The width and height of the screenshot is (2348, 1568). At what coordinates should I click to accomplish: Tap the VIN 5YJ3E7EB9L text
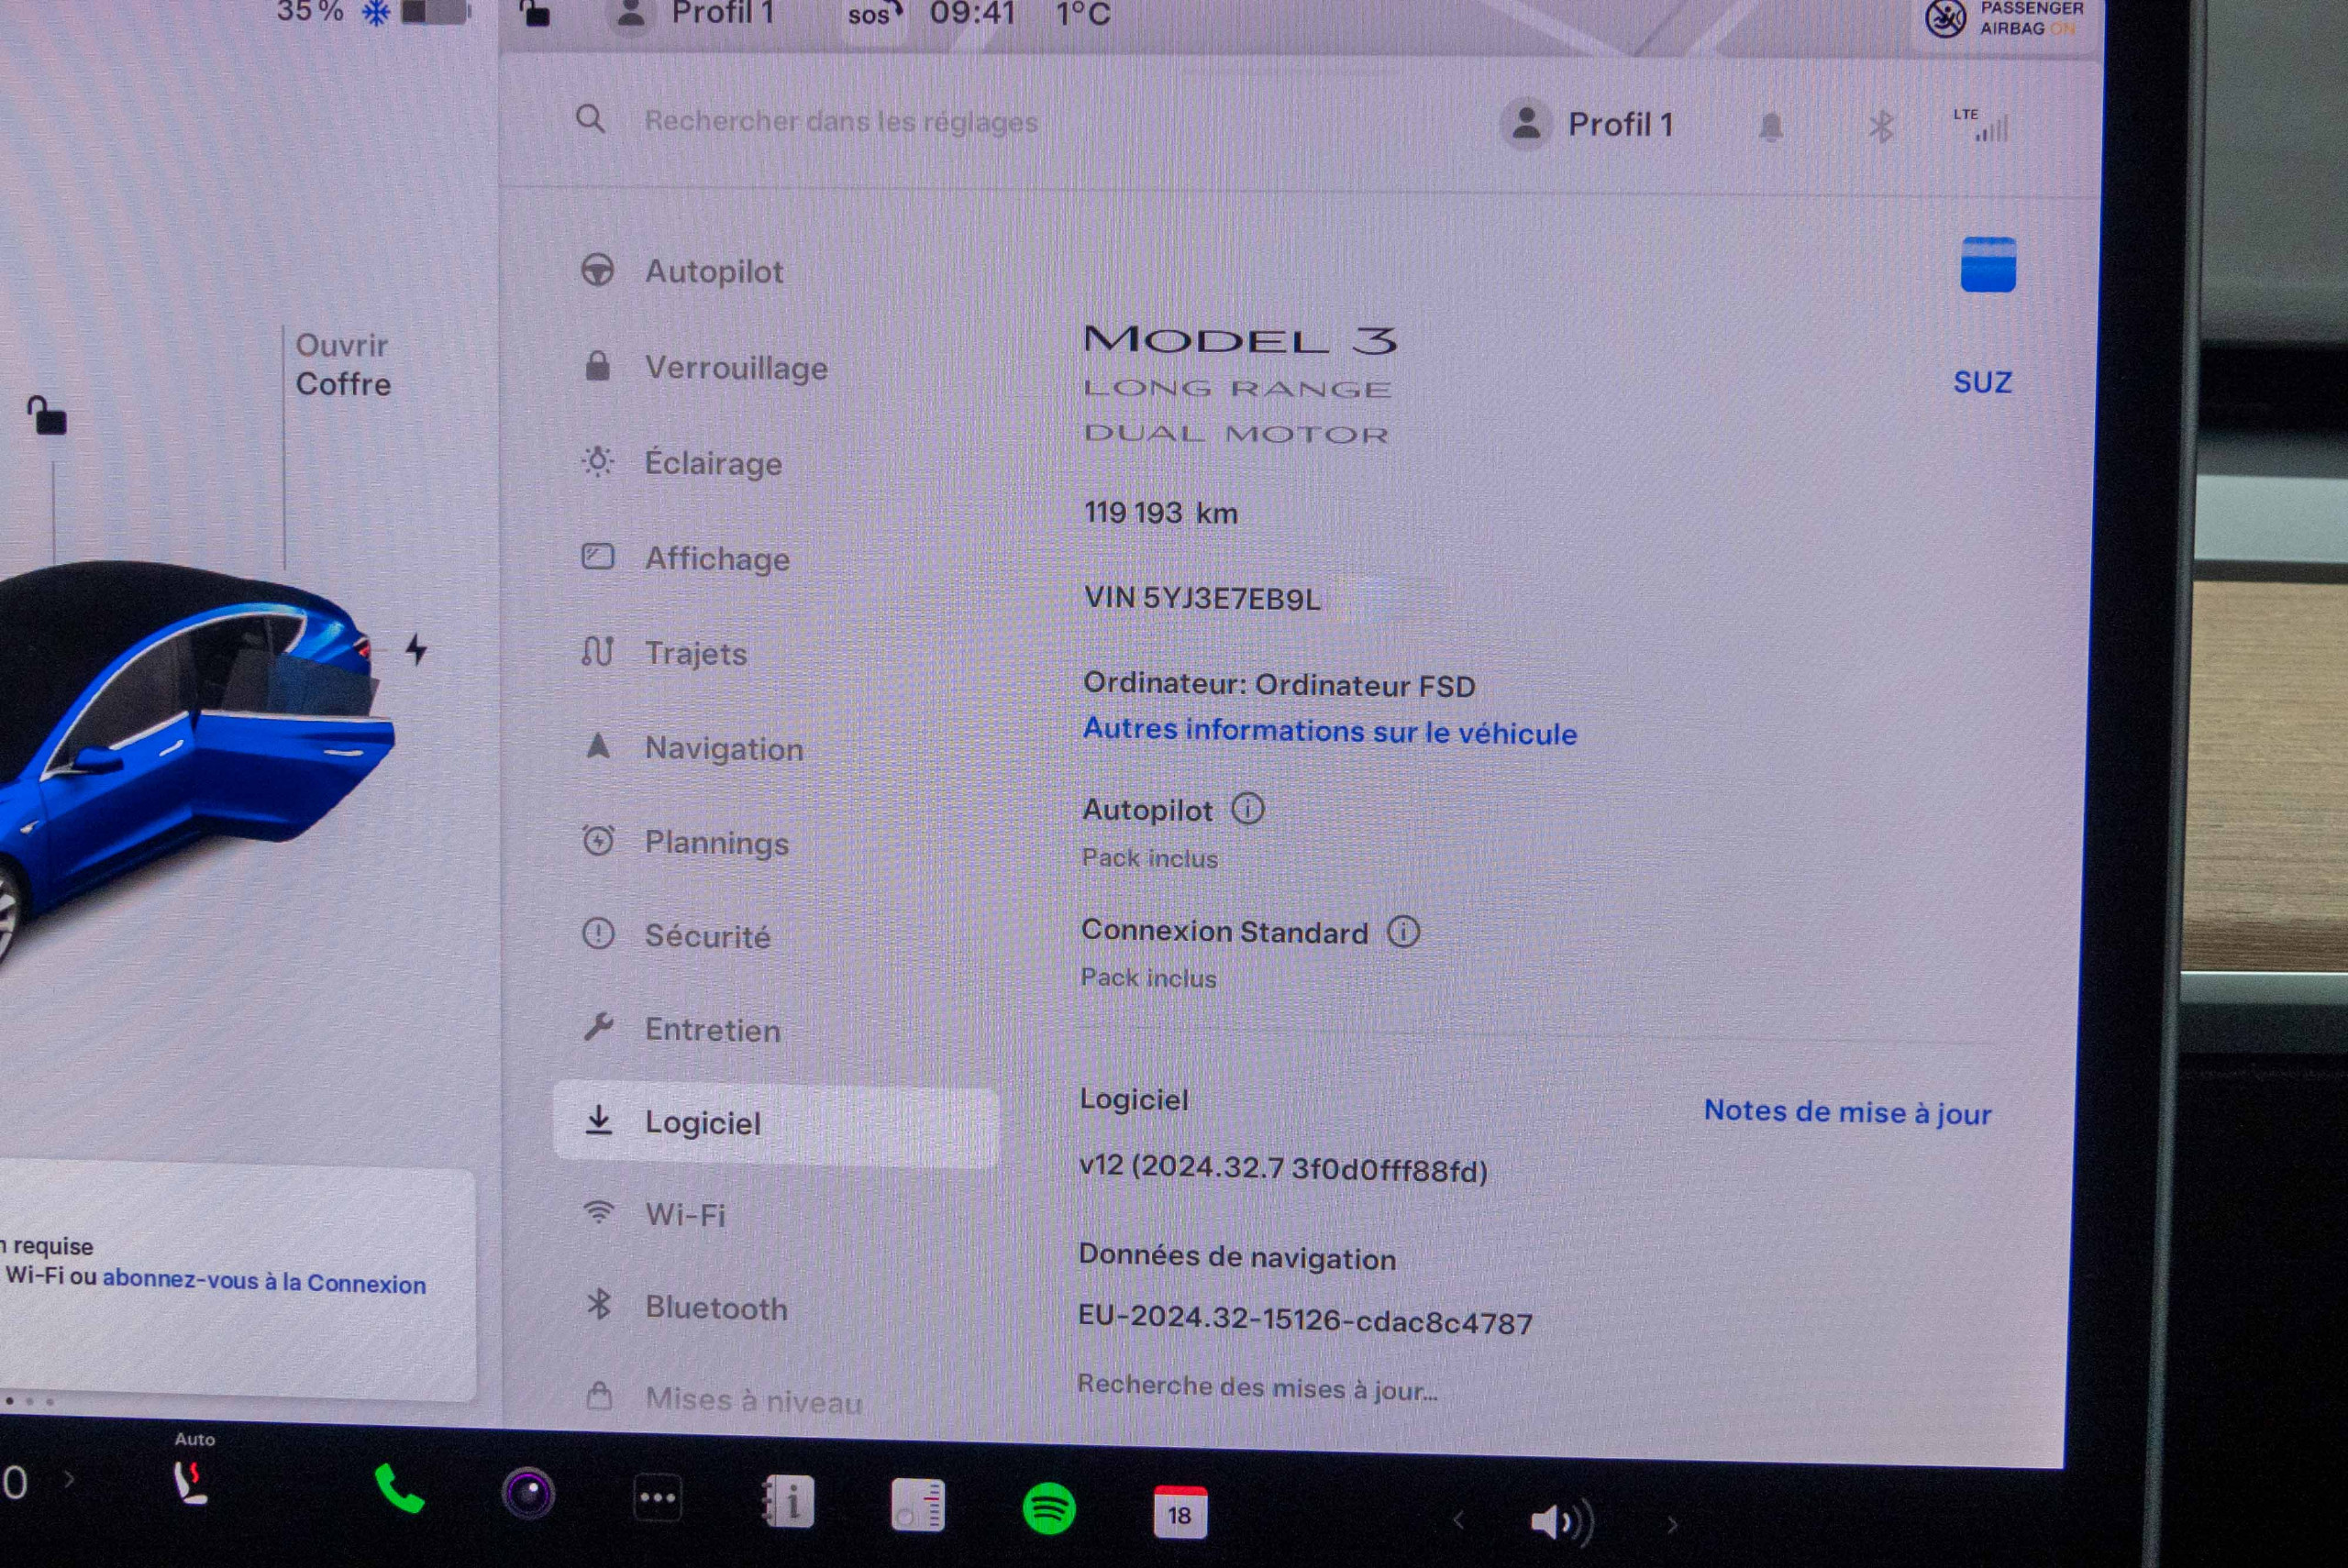(1202, 598)
